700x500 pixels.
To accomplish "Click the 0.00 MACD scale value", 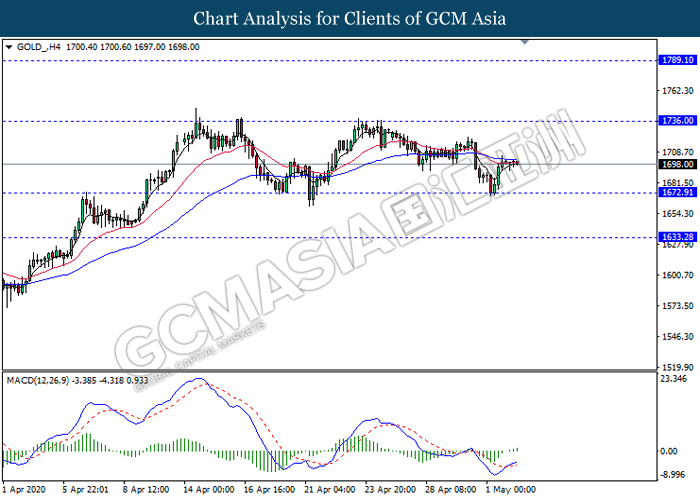I will 669,451.
